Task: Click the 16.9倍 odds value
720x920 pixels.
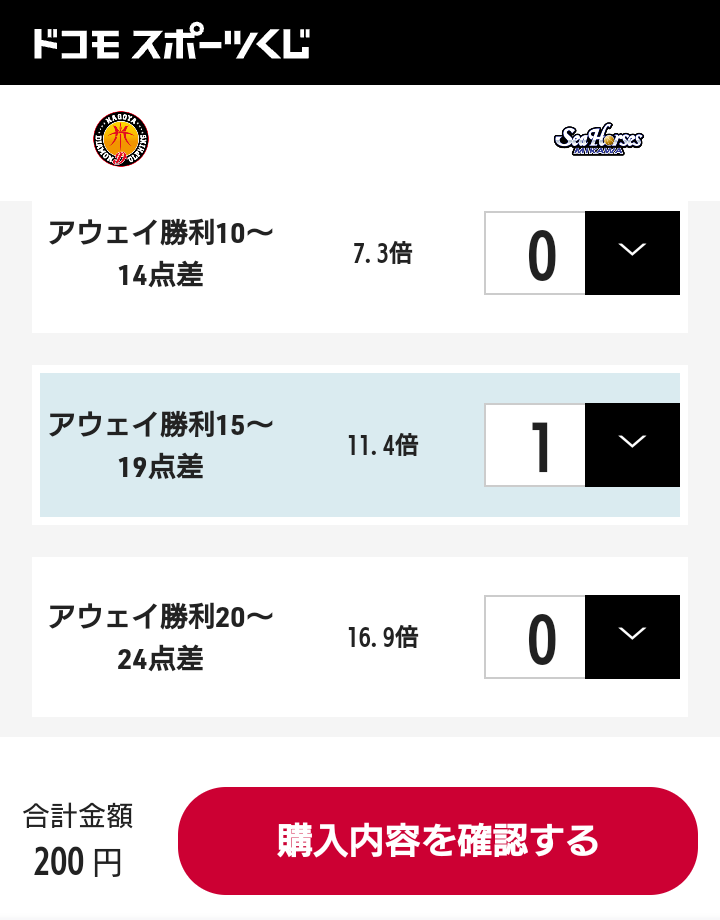Action: (x=382, y=638)
